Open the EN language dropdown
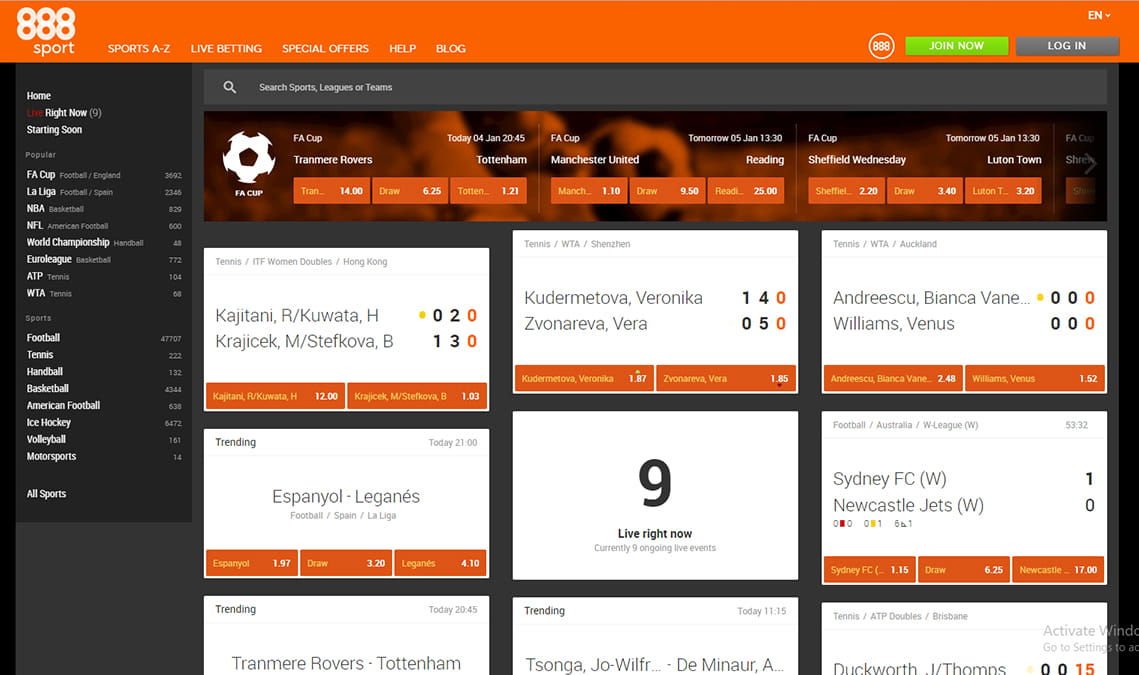This screenshot has height=675, width=1139. (x=1098, y=15)
